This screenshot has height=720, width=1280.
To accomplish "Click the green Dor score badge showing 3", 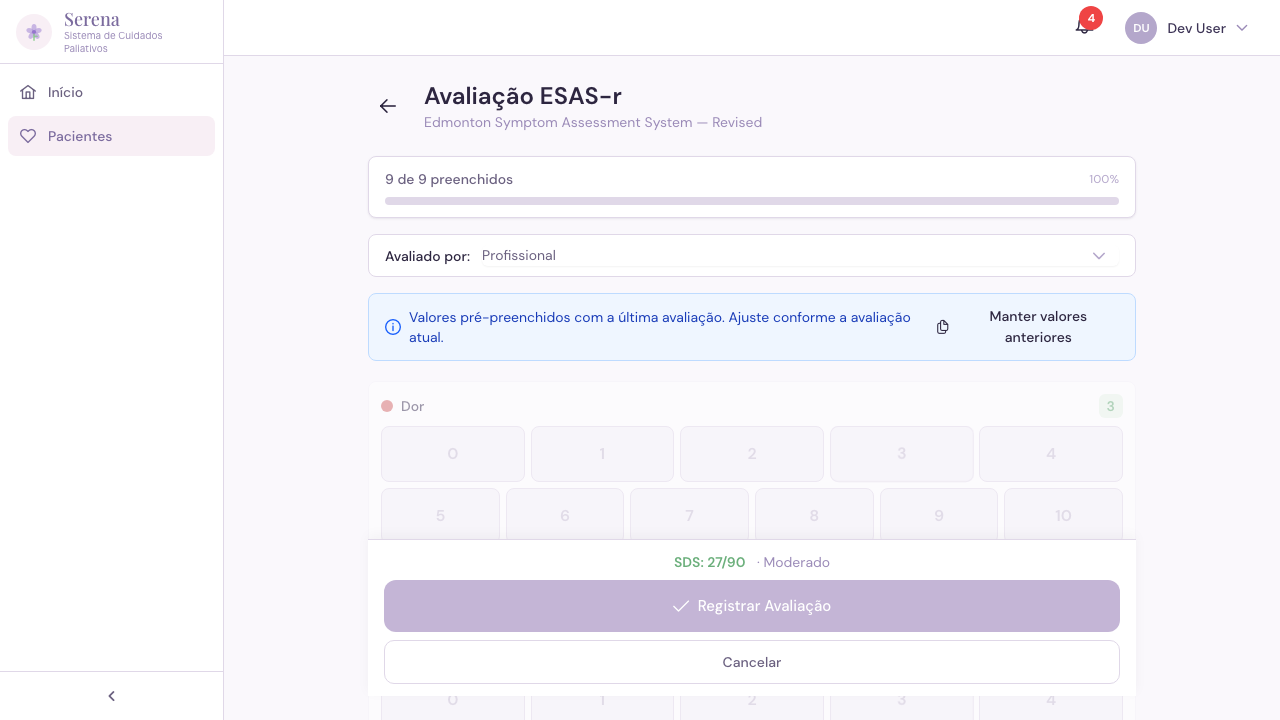I will click(1110, 406).
